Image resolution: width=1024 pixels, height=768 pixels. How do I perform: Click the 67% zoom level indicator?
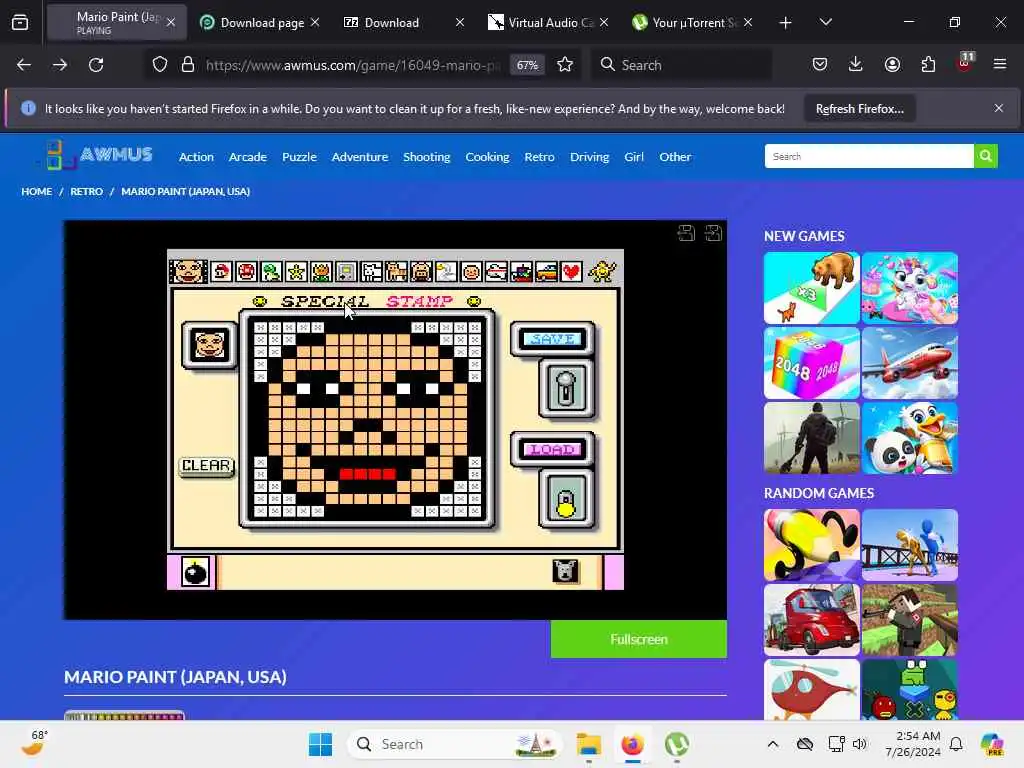527,65
